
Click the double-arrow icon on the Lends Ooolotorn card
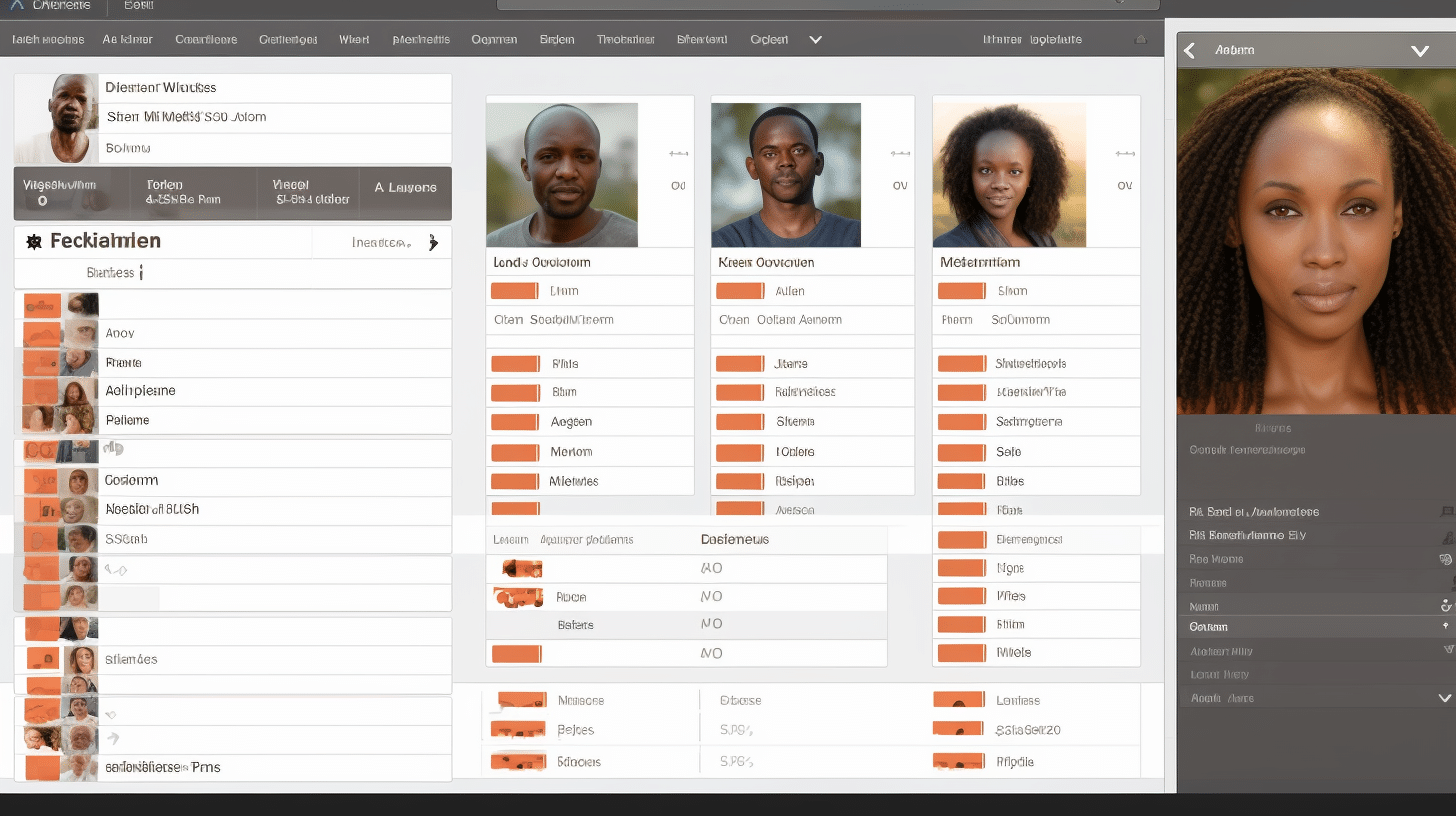tap(678, 154)
